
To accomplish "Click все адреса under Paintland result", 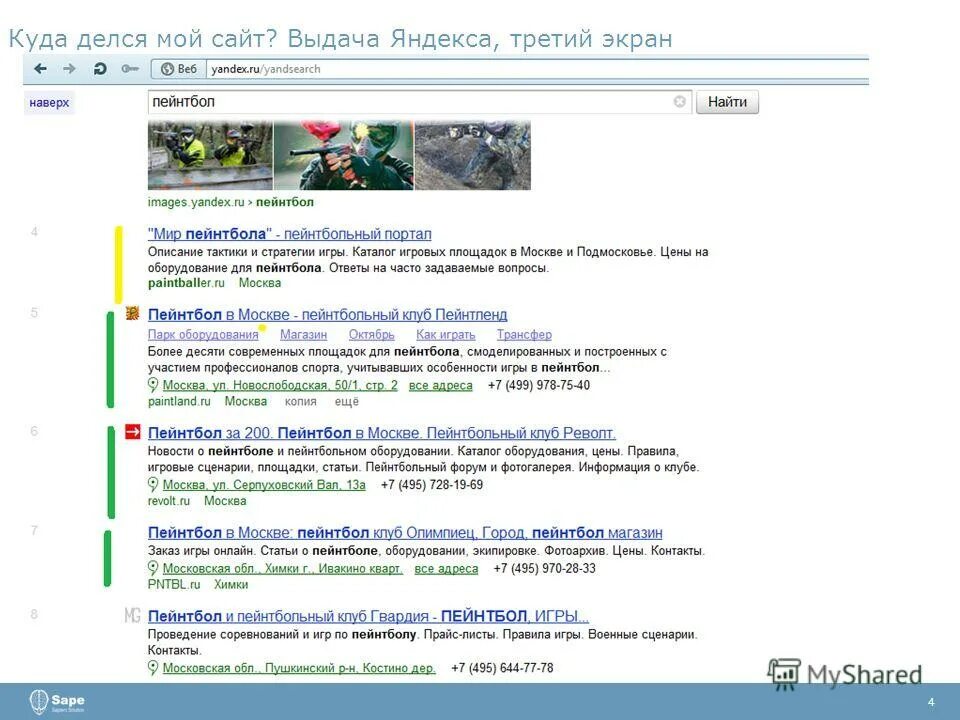I will pyautogui.click(x=440, y=385).
